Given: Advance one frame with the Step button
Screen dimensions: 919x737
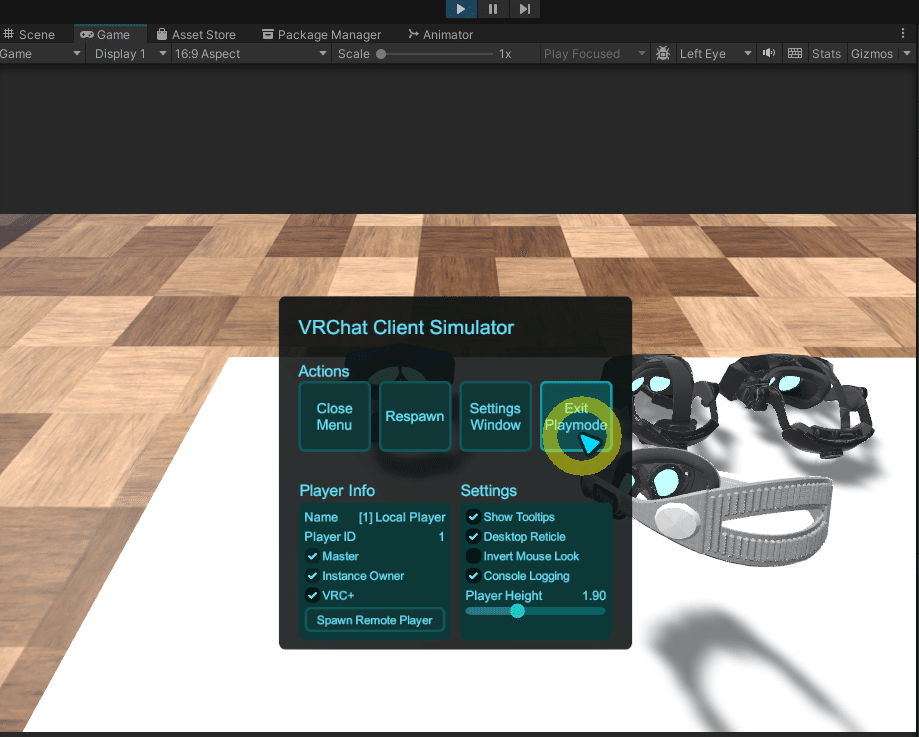Looking at the screenshot, I should pos(525,9).
